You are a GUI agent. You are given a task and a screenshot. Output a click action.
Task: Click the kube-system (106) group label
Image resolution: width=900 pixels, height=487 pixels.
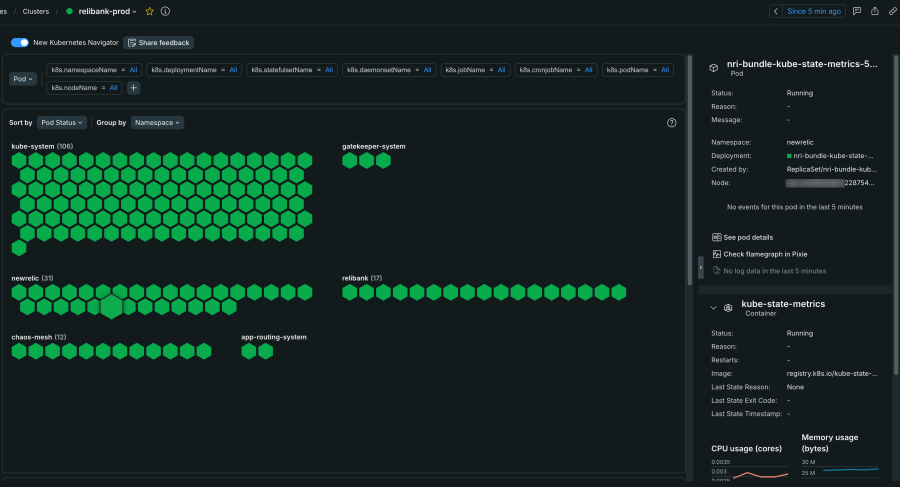pos(42,146)
